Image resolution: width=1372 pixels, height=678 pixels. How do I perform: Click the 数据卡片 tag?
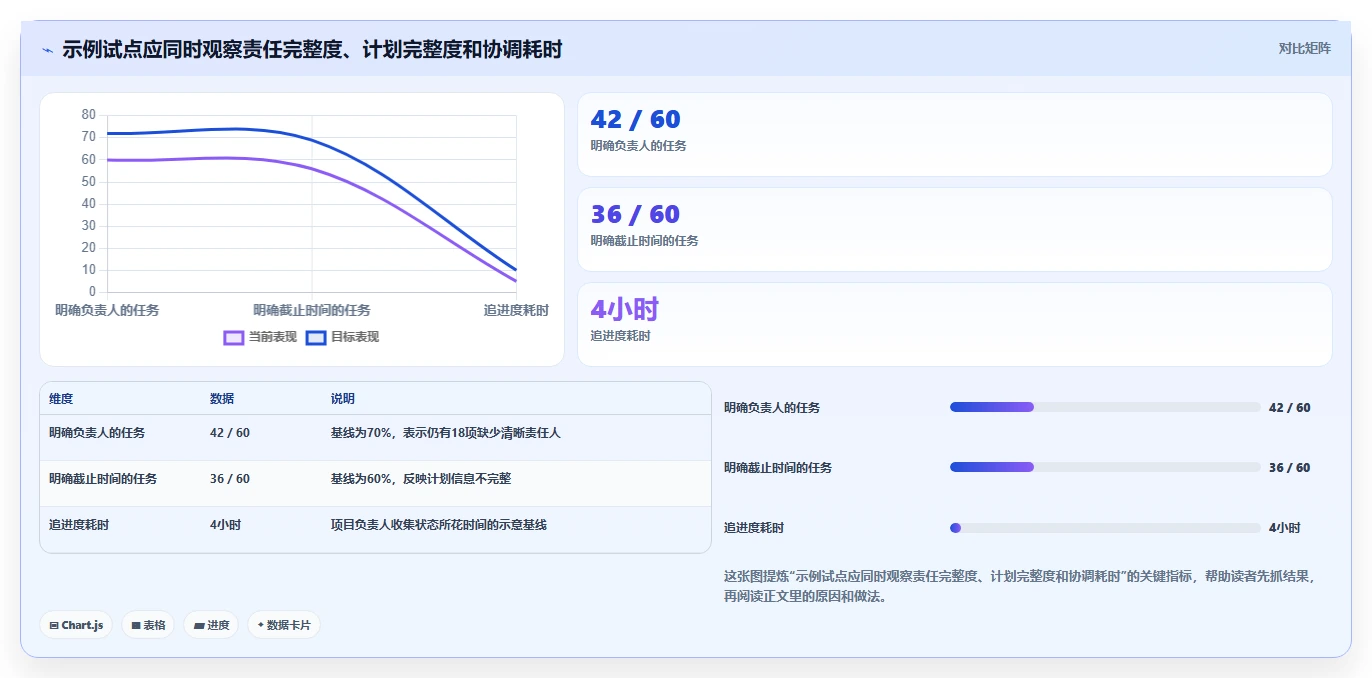tap(284, 625)
